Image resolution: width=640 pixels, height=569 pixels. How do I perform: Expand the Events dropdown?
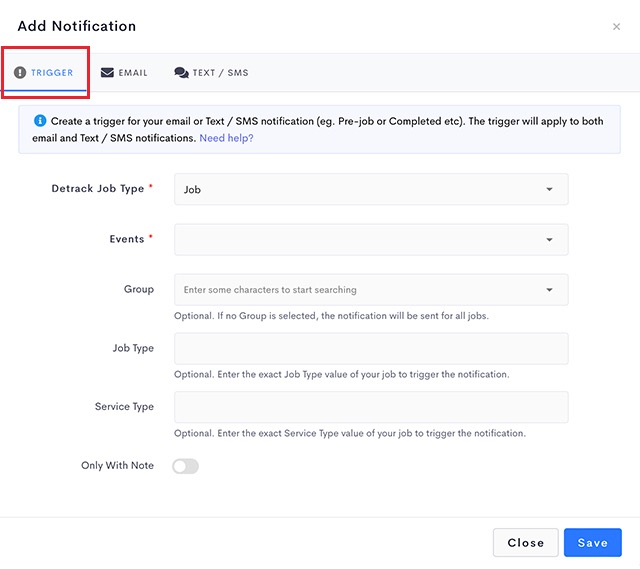(x=371, y=240)
